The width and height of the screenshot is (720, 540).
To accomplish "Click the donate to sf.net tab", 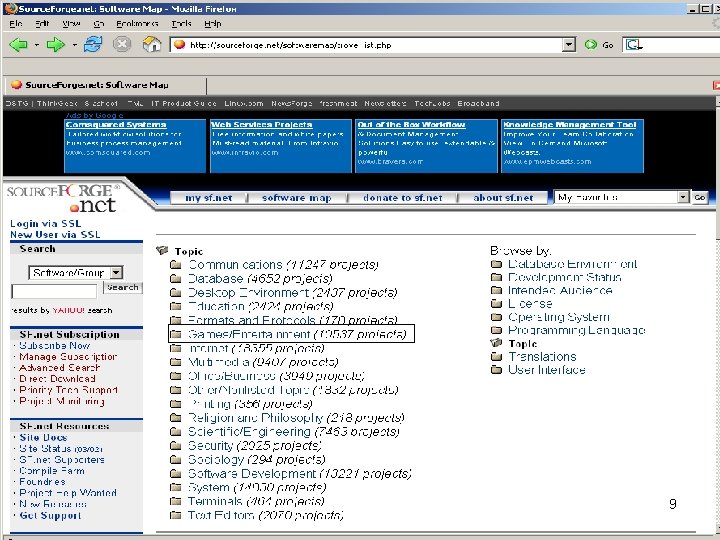I will pos(403,198).
